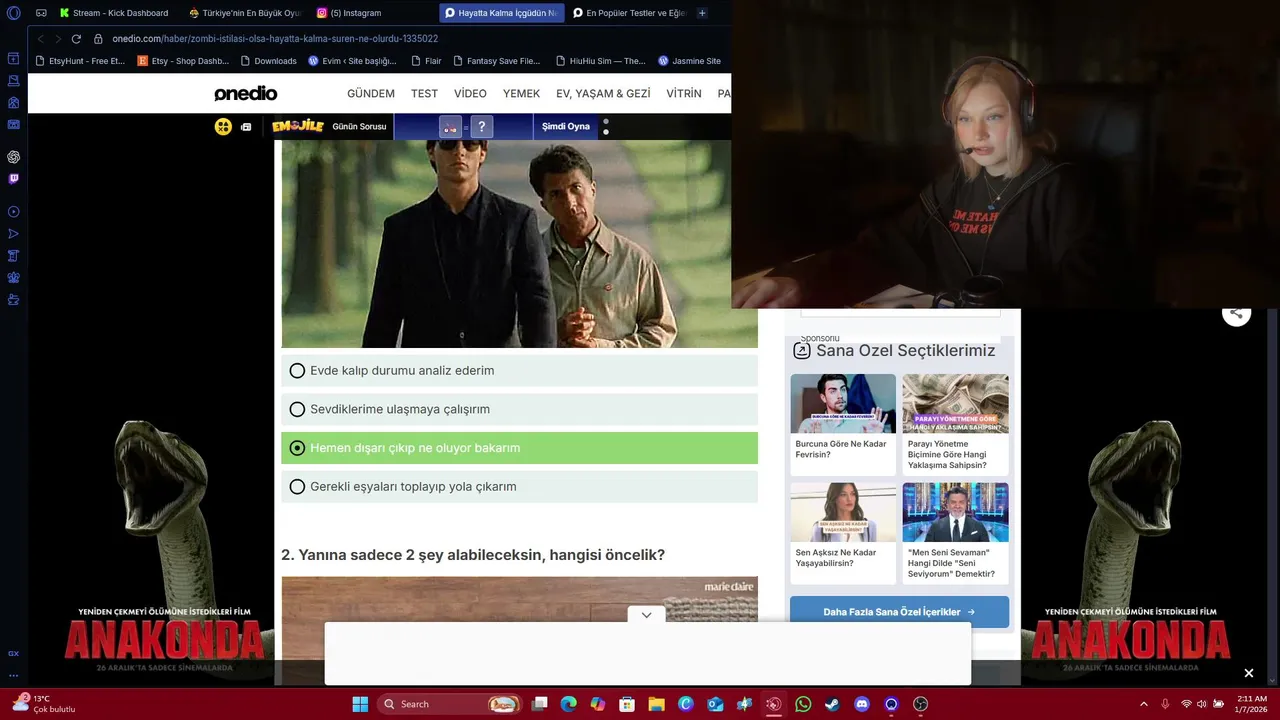The width and height of the screenshot is (1280, 720).
Task: Open VİTRİN menu on Onedio
Action: tap(684, 93)
